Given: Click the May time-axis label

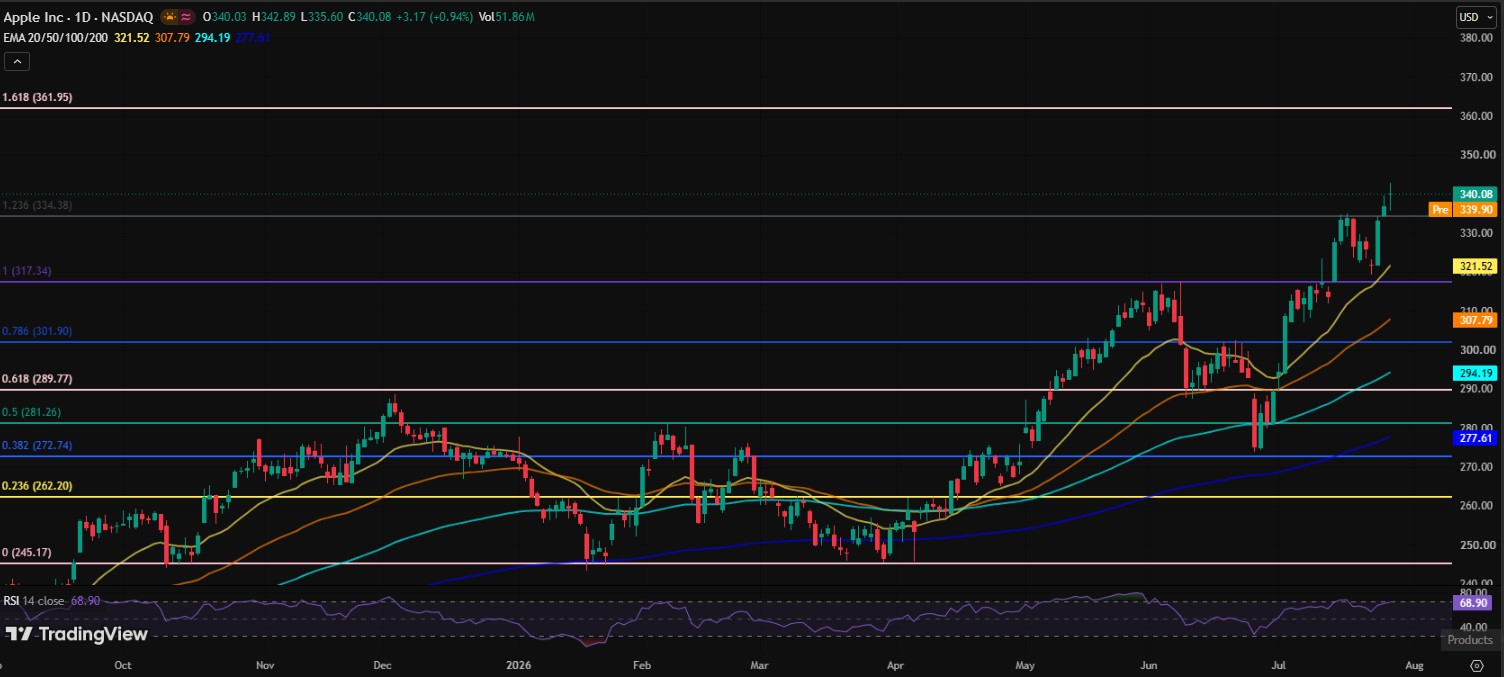Looking at the screenshot, I should tap(1025, 664).
